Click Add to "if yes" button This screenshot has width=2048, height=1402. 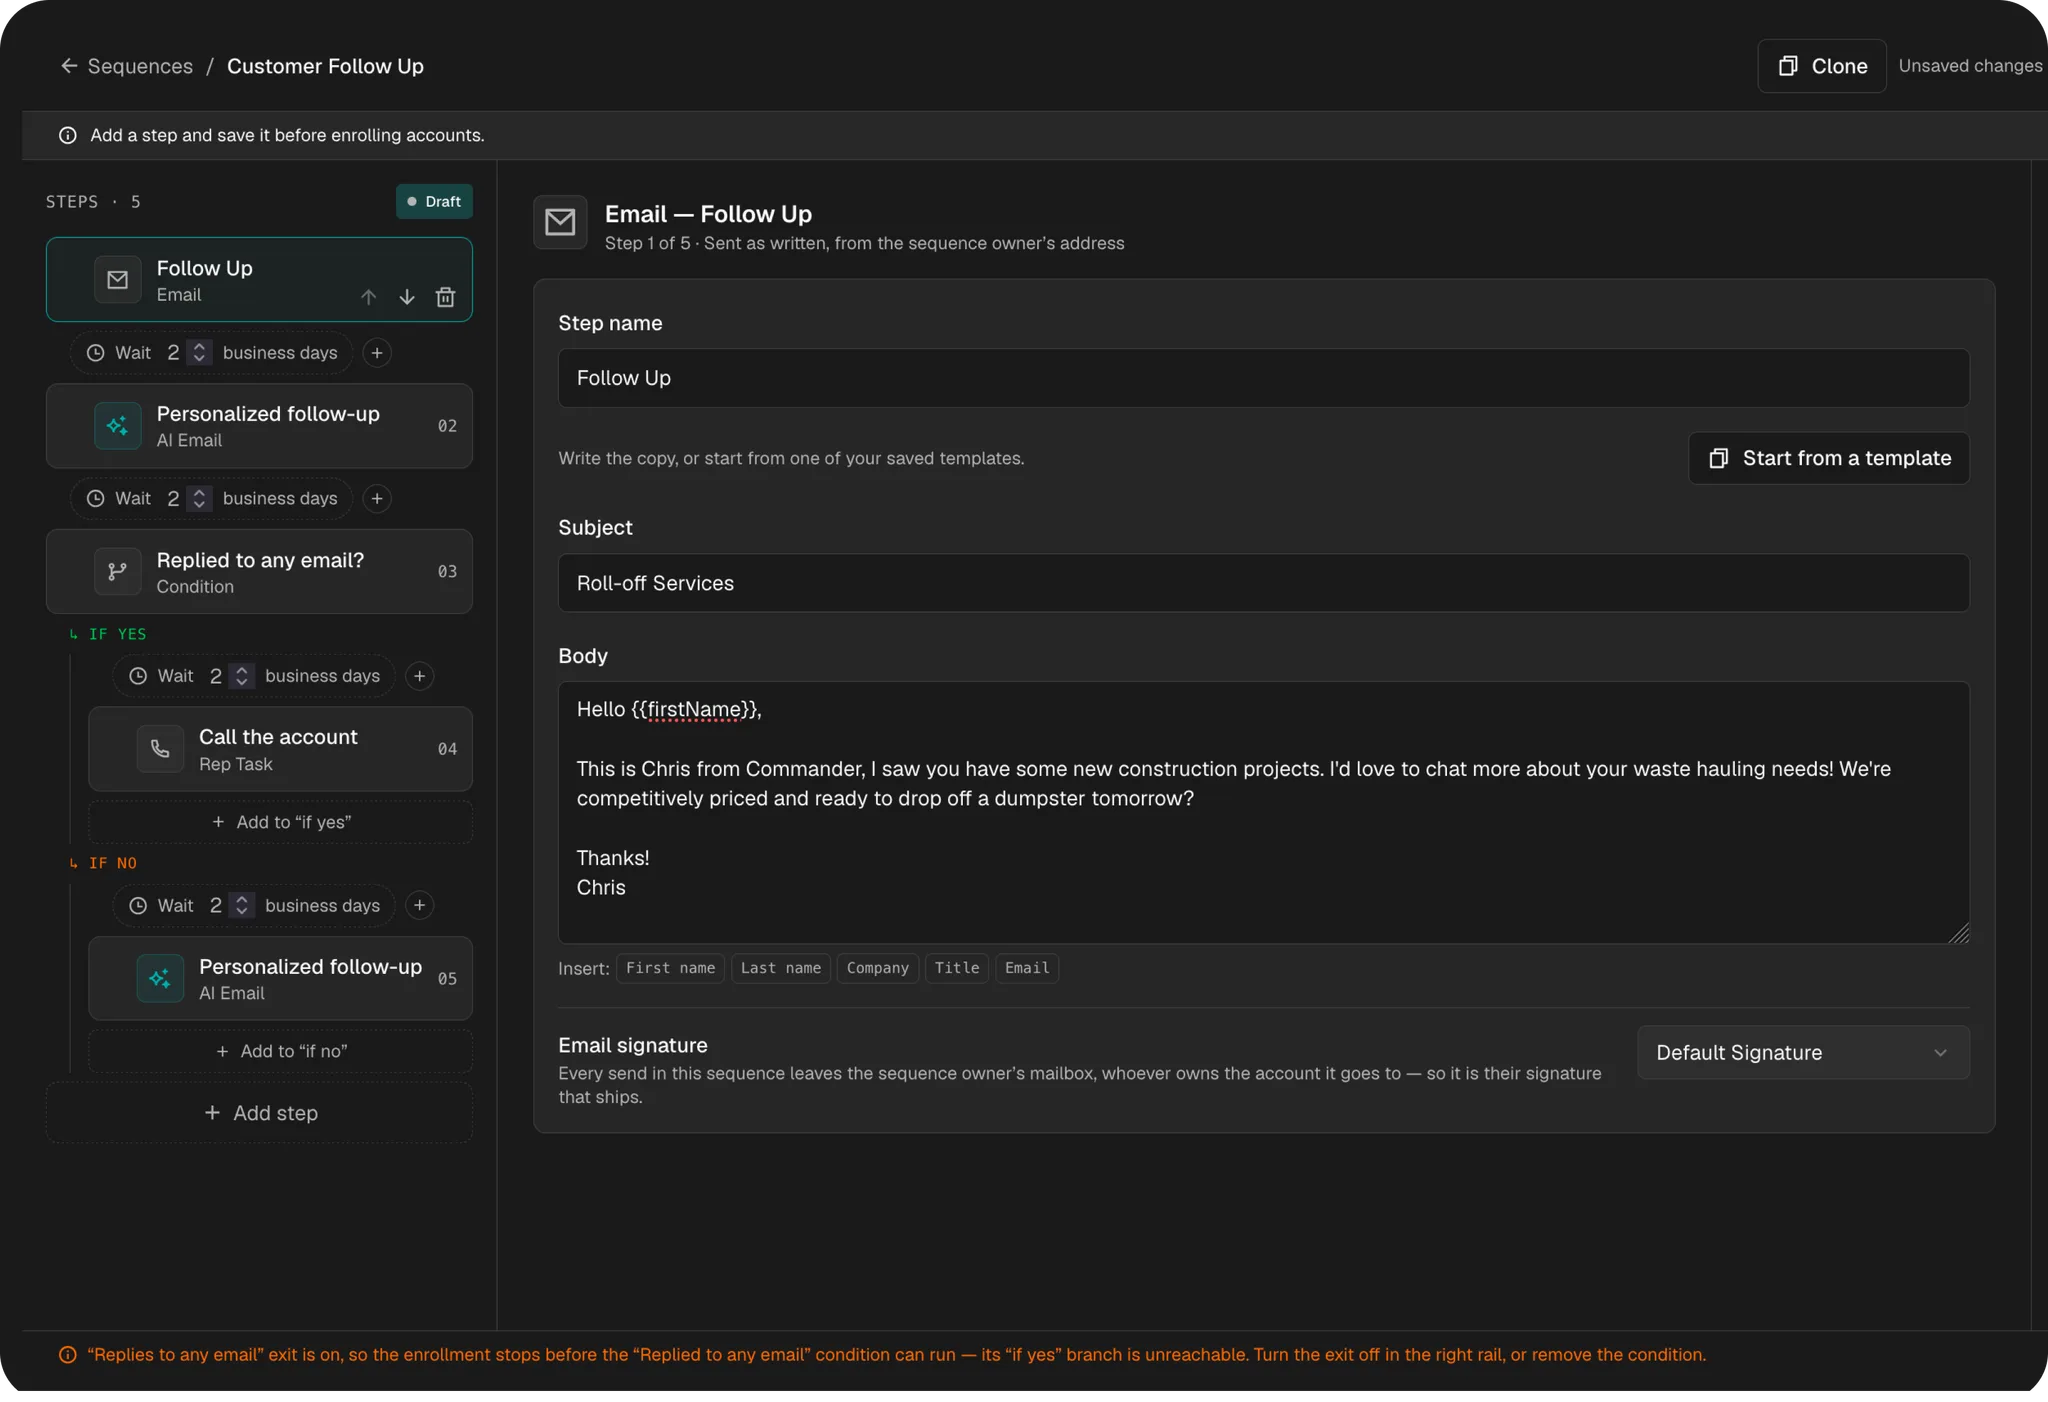point(280,822)
